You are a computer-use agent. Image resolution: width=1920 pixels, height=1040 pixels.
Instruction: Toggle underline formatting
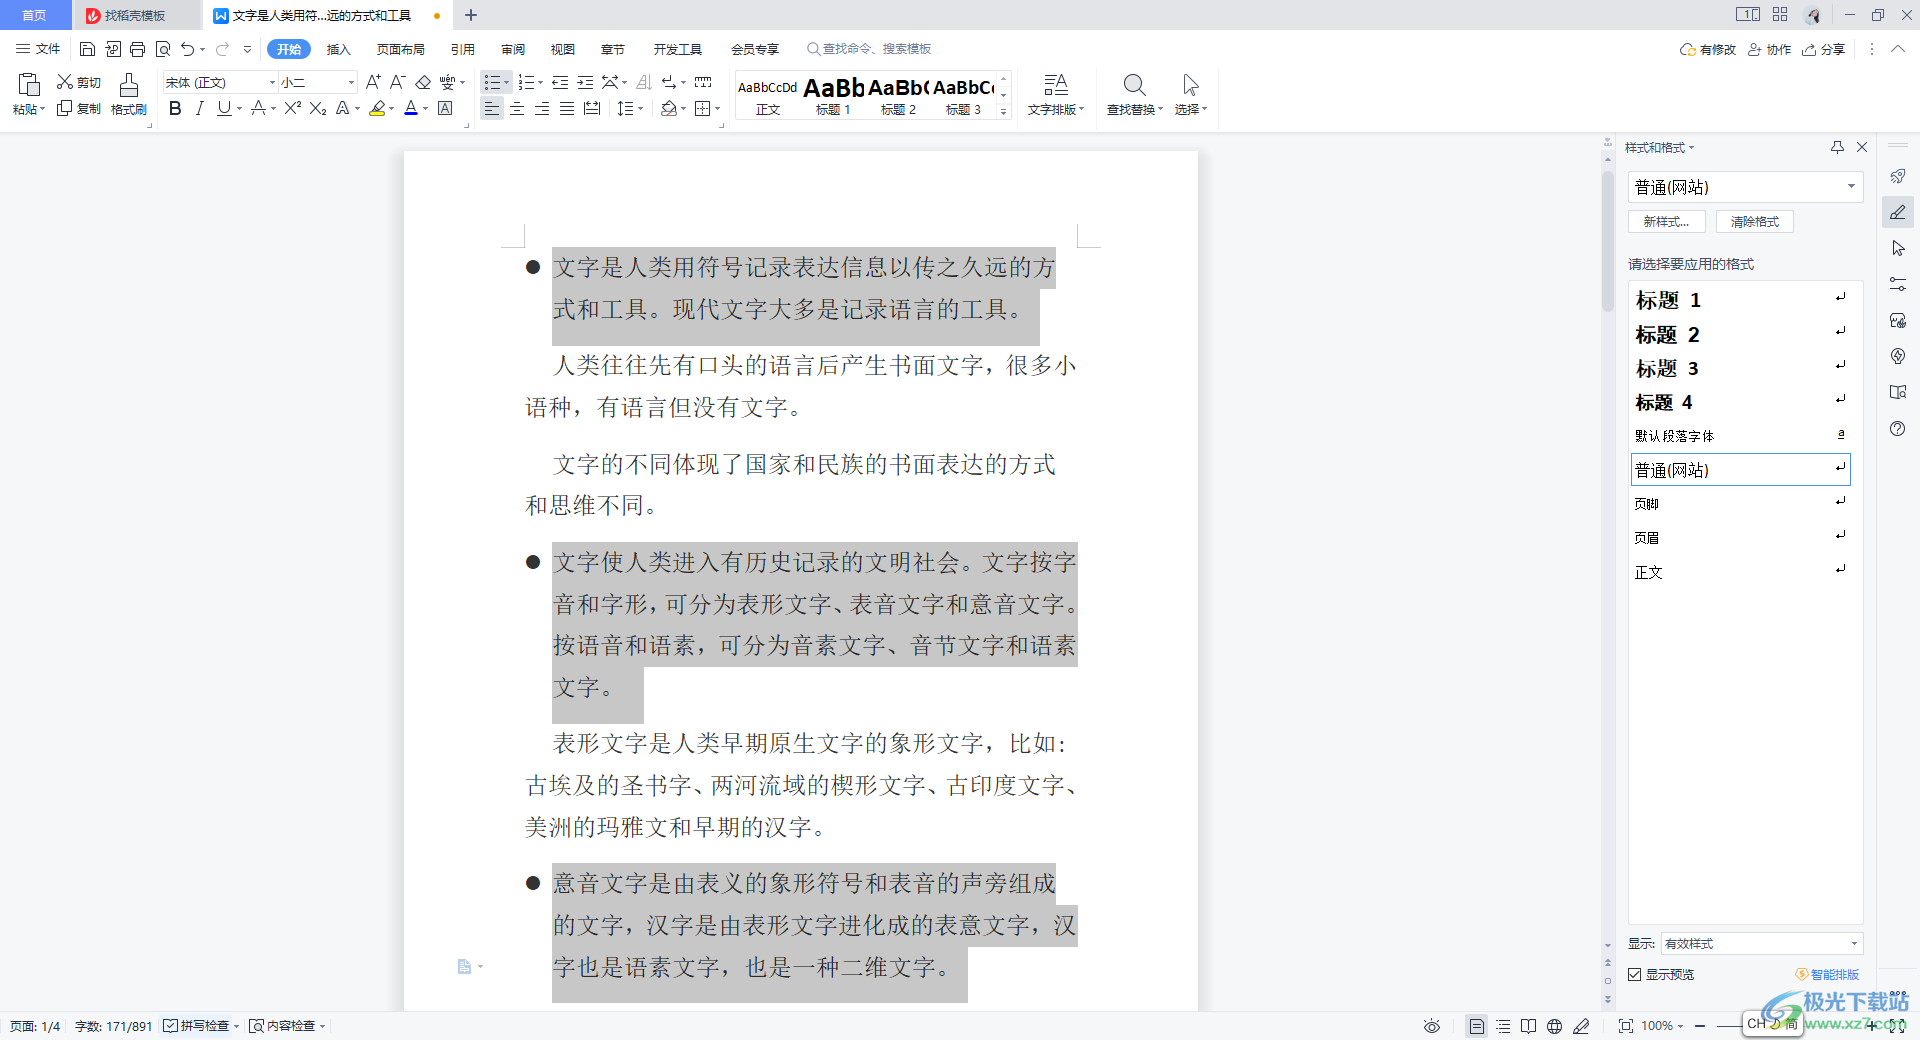224,108
